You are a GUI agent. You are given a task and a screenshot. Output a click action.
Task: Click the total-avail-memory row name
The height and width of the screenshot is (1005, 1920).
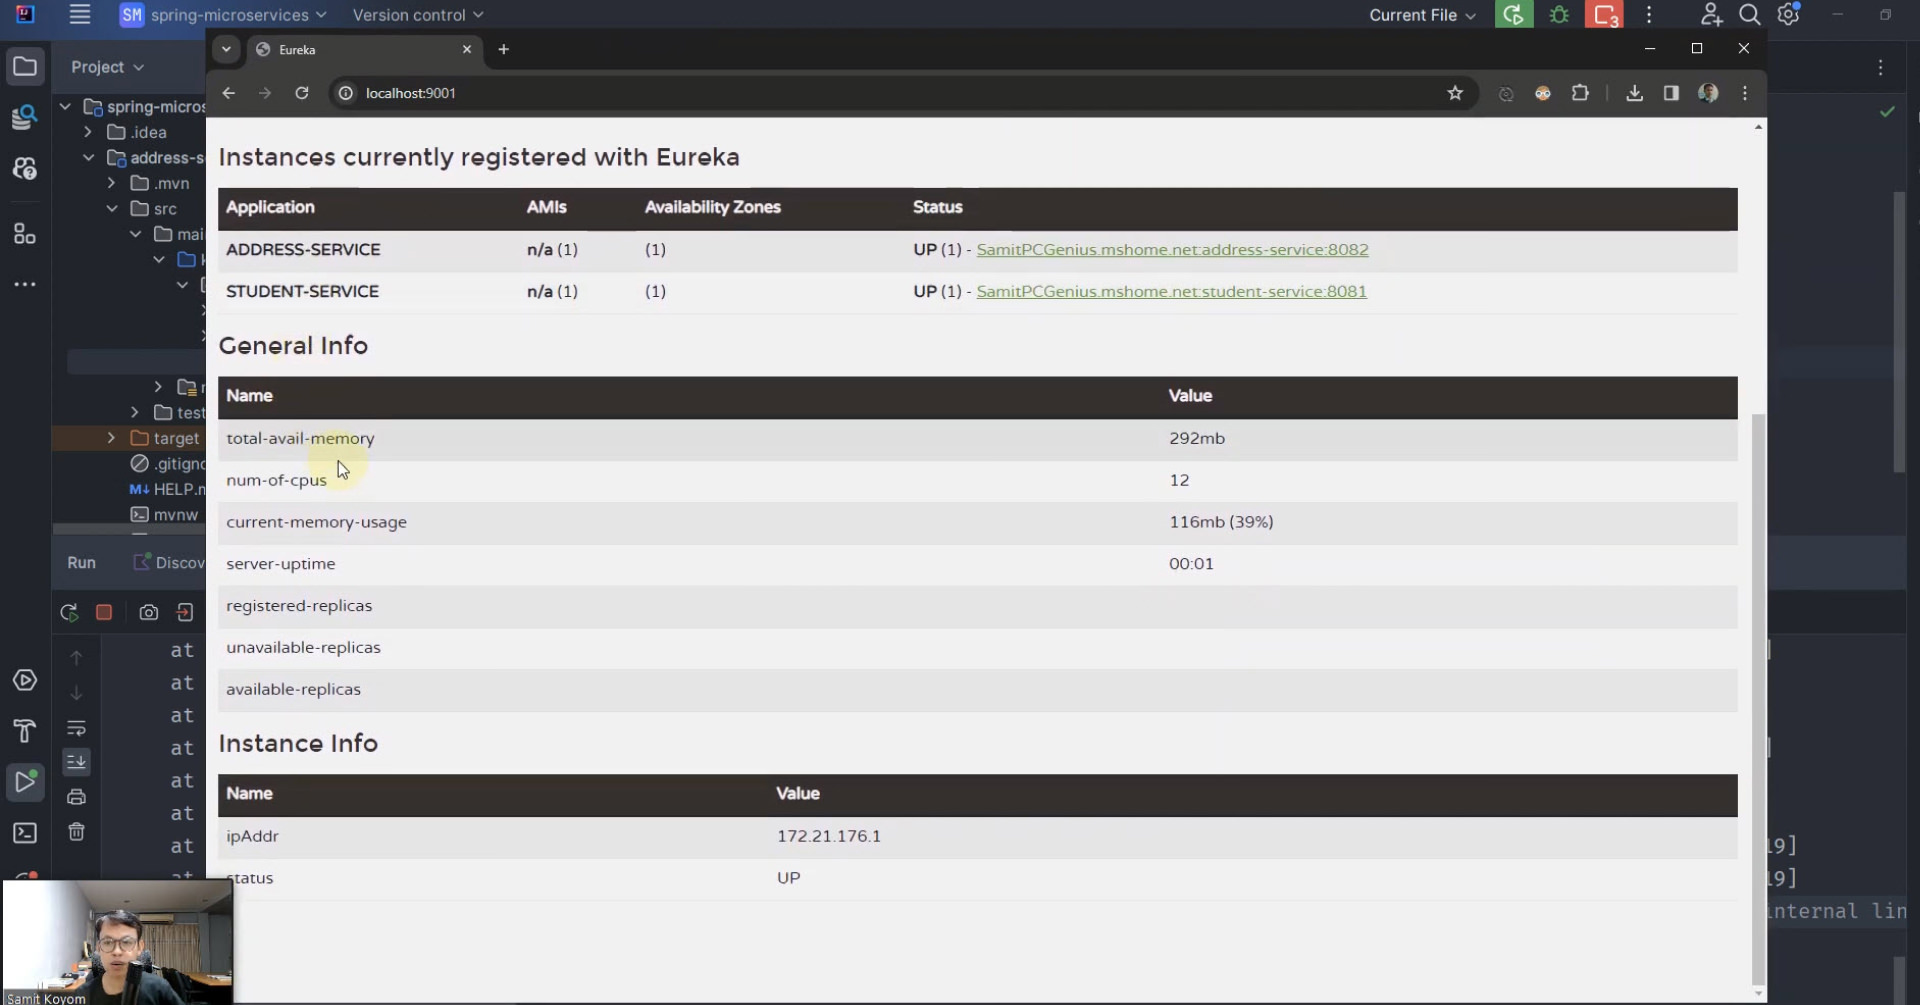(300, 439)
